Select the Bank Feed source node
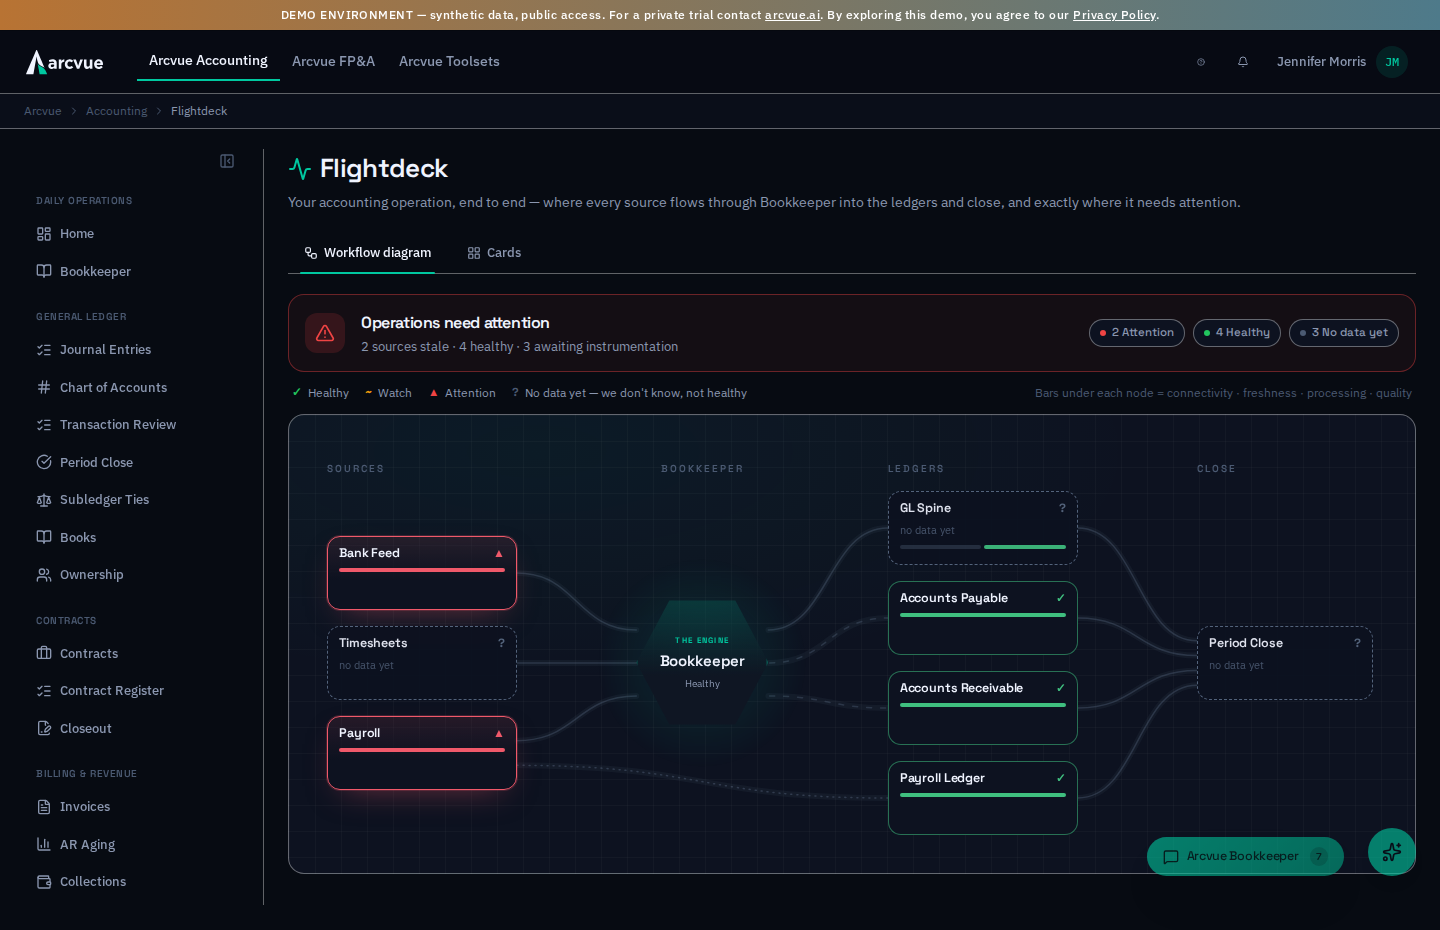This screenshot has width=1440, height=930. (x=422, y=573)
